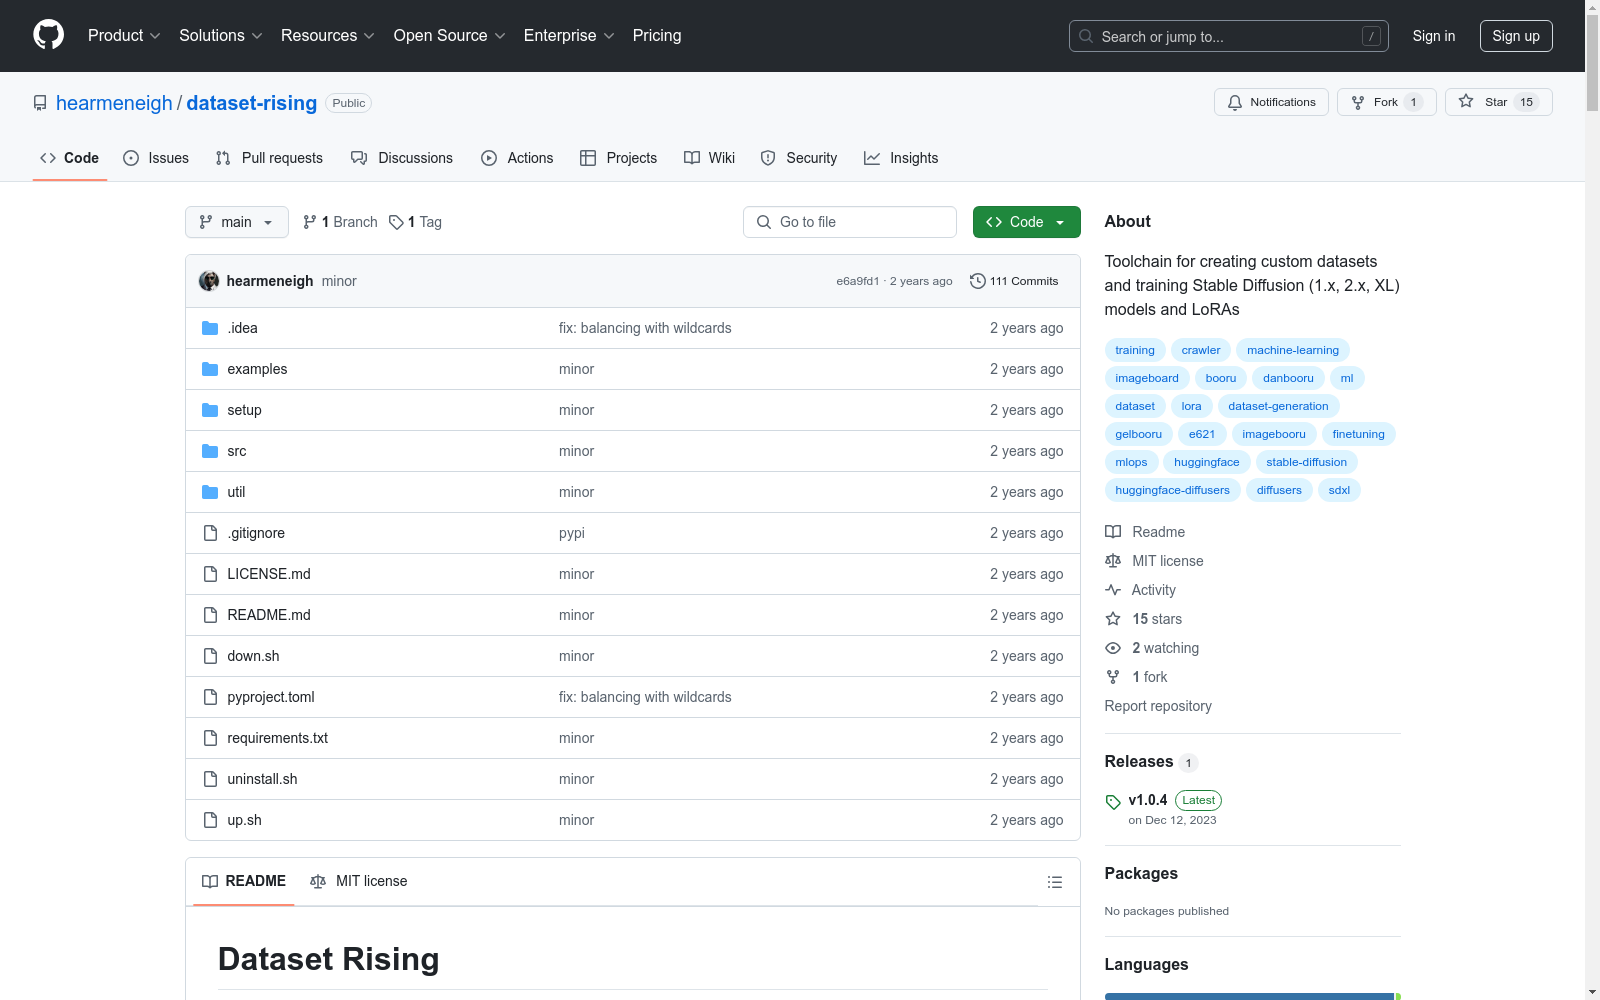View the 111 Commits history

[x=1014, y=281]
